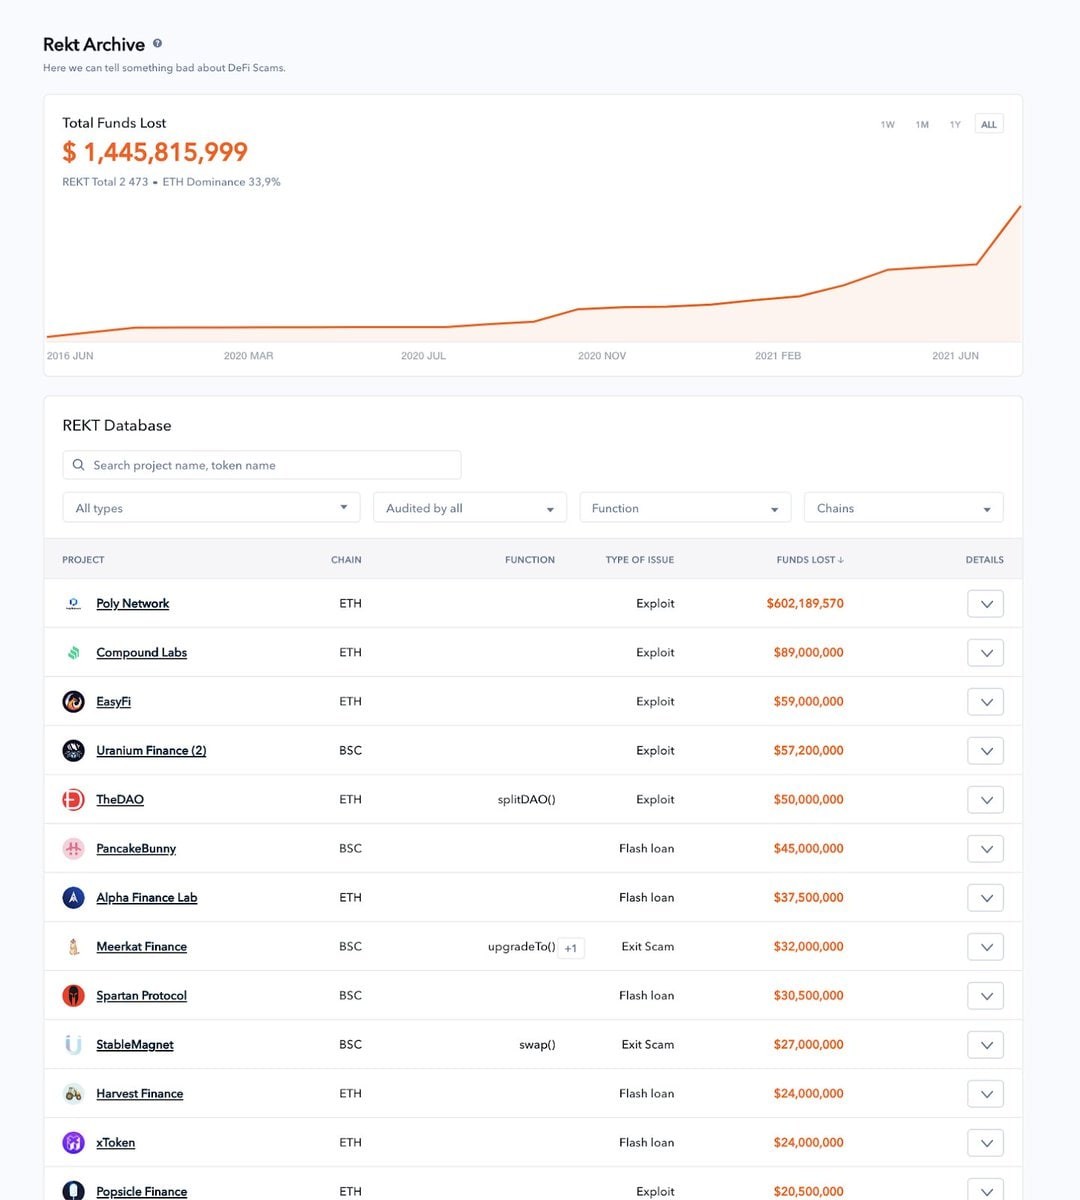Expand details for Poly Network row
This screenshot has height=1200, width=1080.
pyautogui.click(x=985, y=604)
